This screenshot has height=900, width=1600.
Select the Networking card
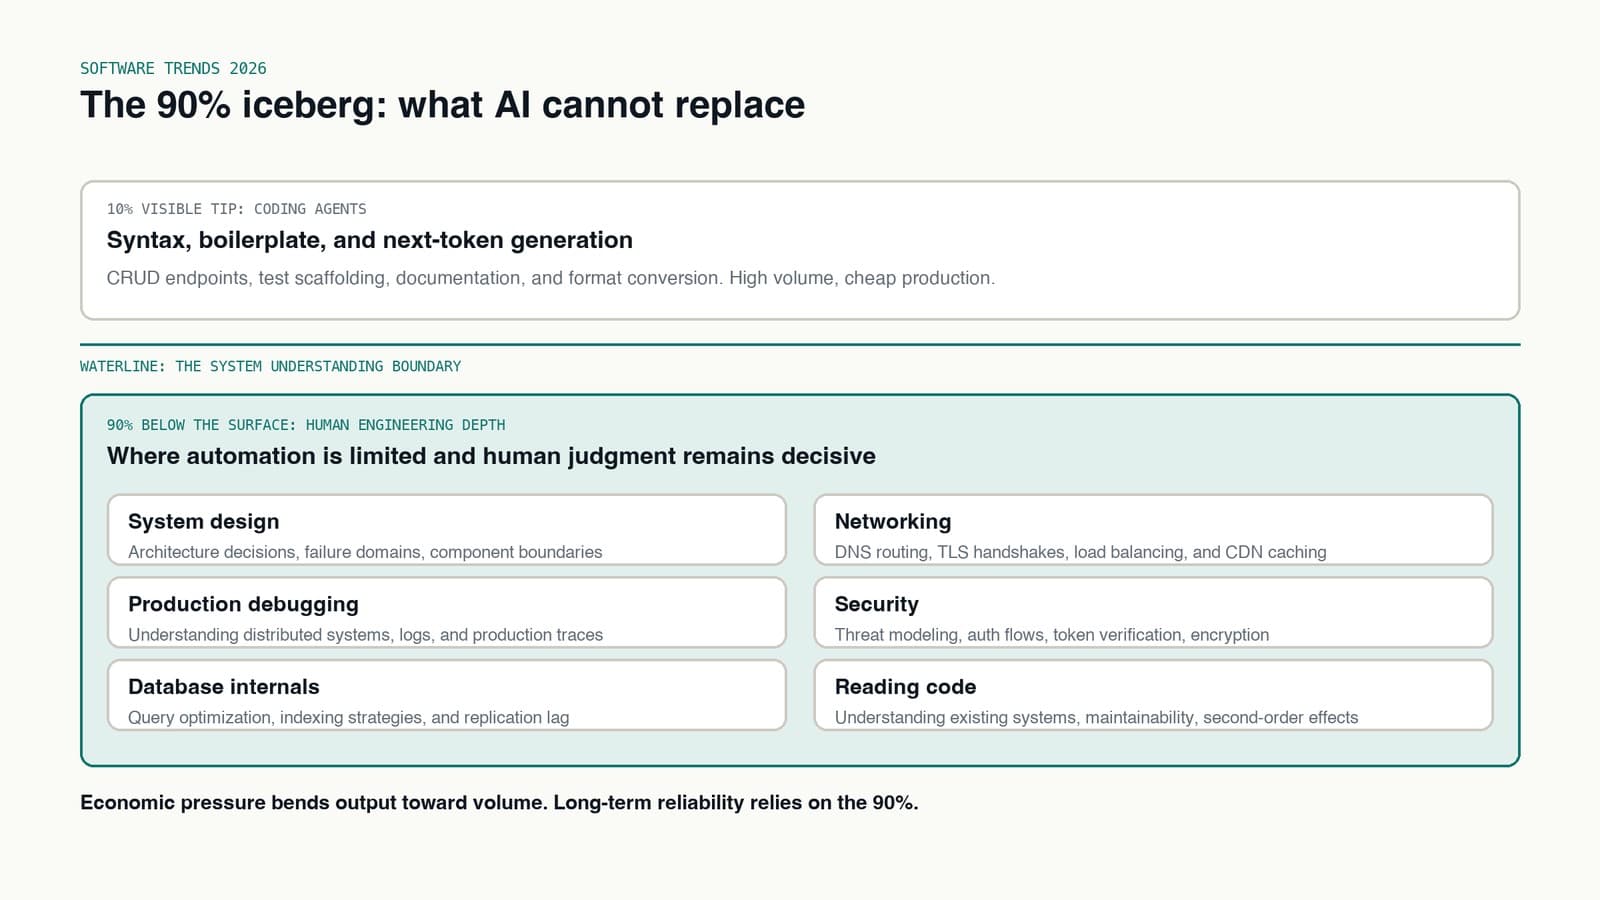pos(1153,530)
